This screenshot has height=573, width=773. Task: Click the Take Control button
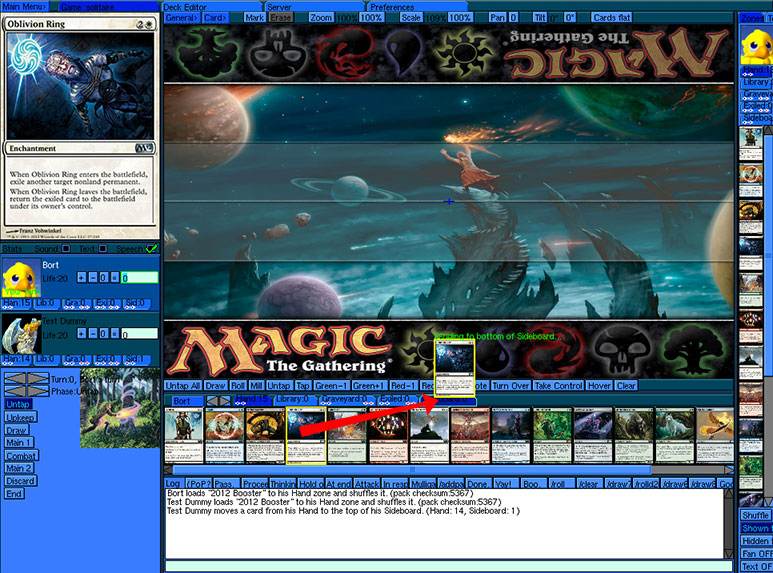click(557, 386)
